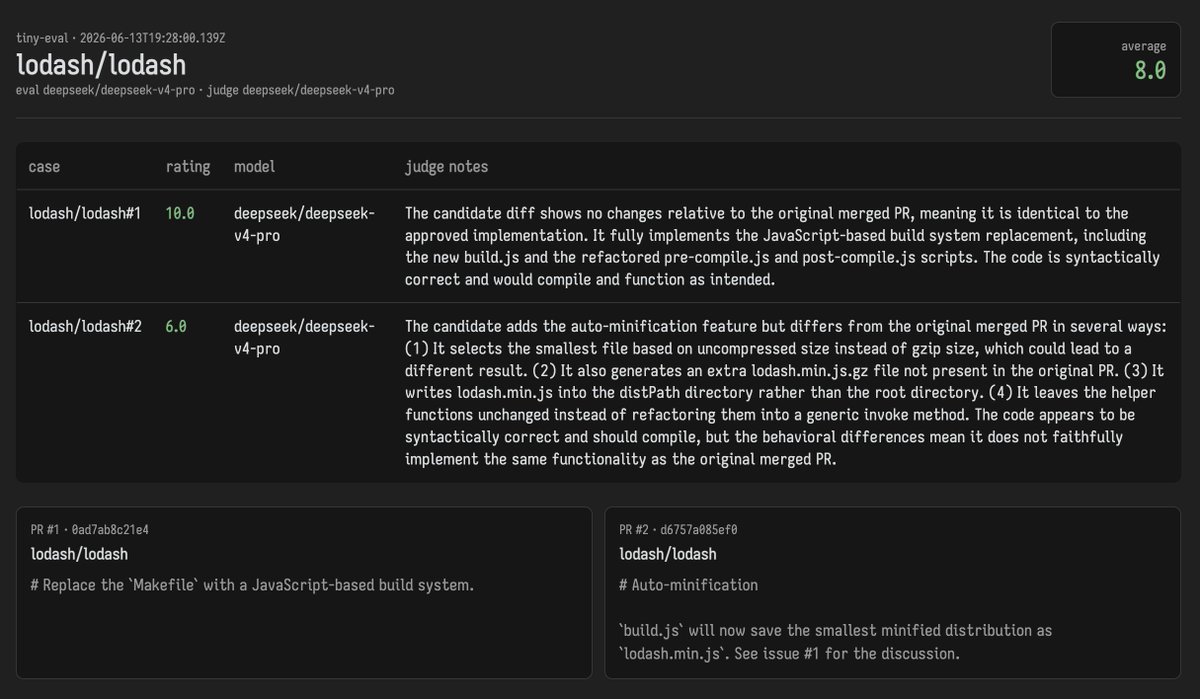
Task: Click the model cell in lodash/lodash#2 row
Action: click(x=304, y=337)
